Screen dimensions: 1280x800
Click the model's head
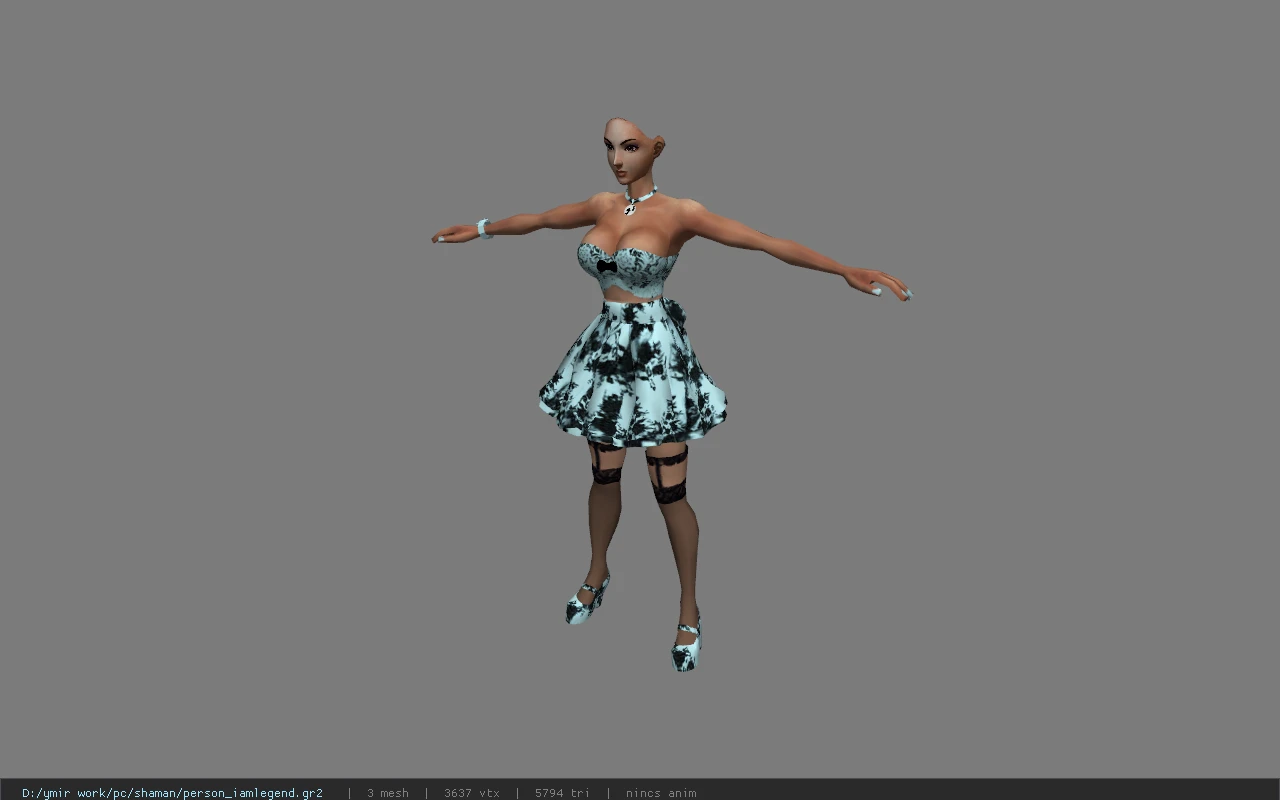633,150
